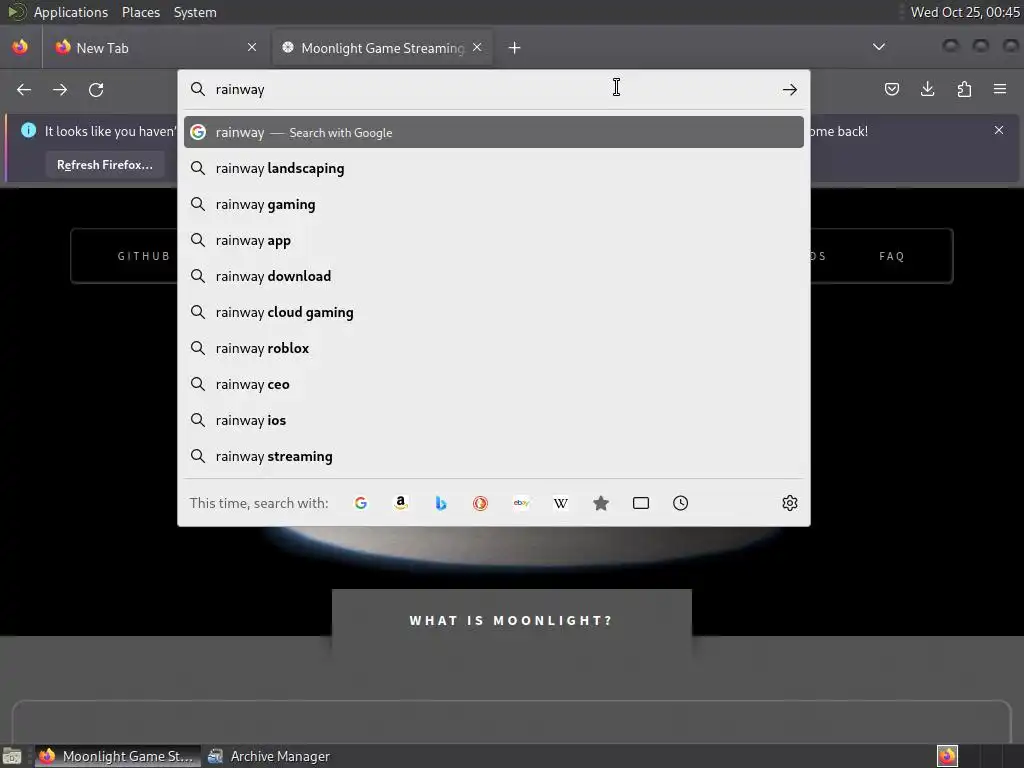The image size is (1024, 768).
Task: Close the Moonlight Game Streaming tab
Action: pos(477,47)
